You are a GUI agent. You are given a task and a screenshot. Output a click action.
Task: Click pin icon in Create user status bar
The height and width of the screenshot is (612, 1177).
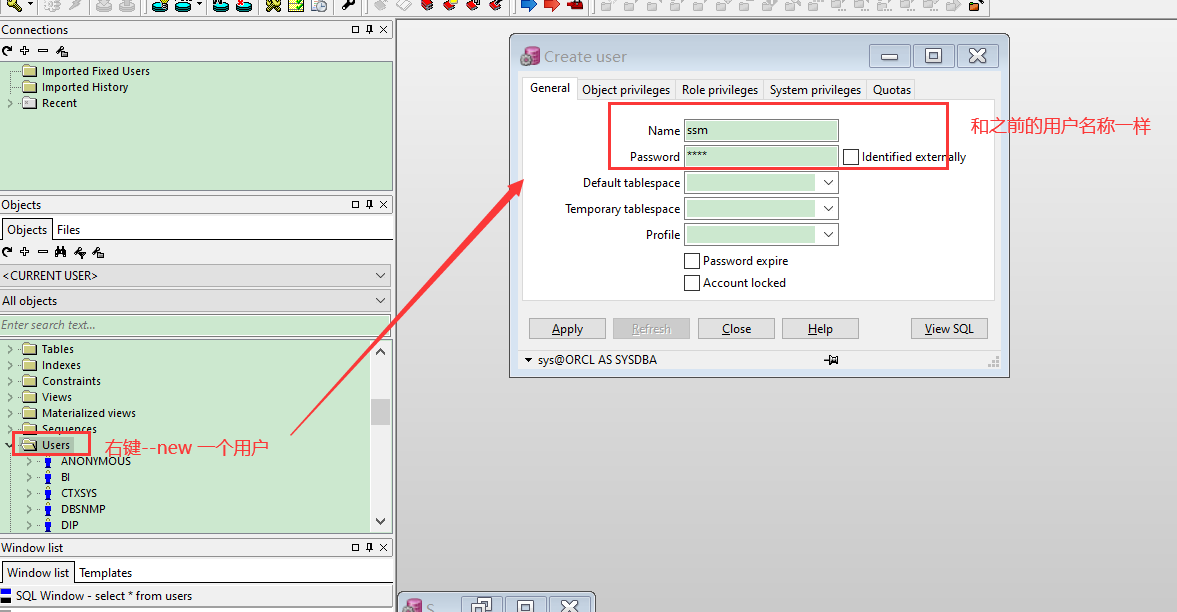[831, 360]
